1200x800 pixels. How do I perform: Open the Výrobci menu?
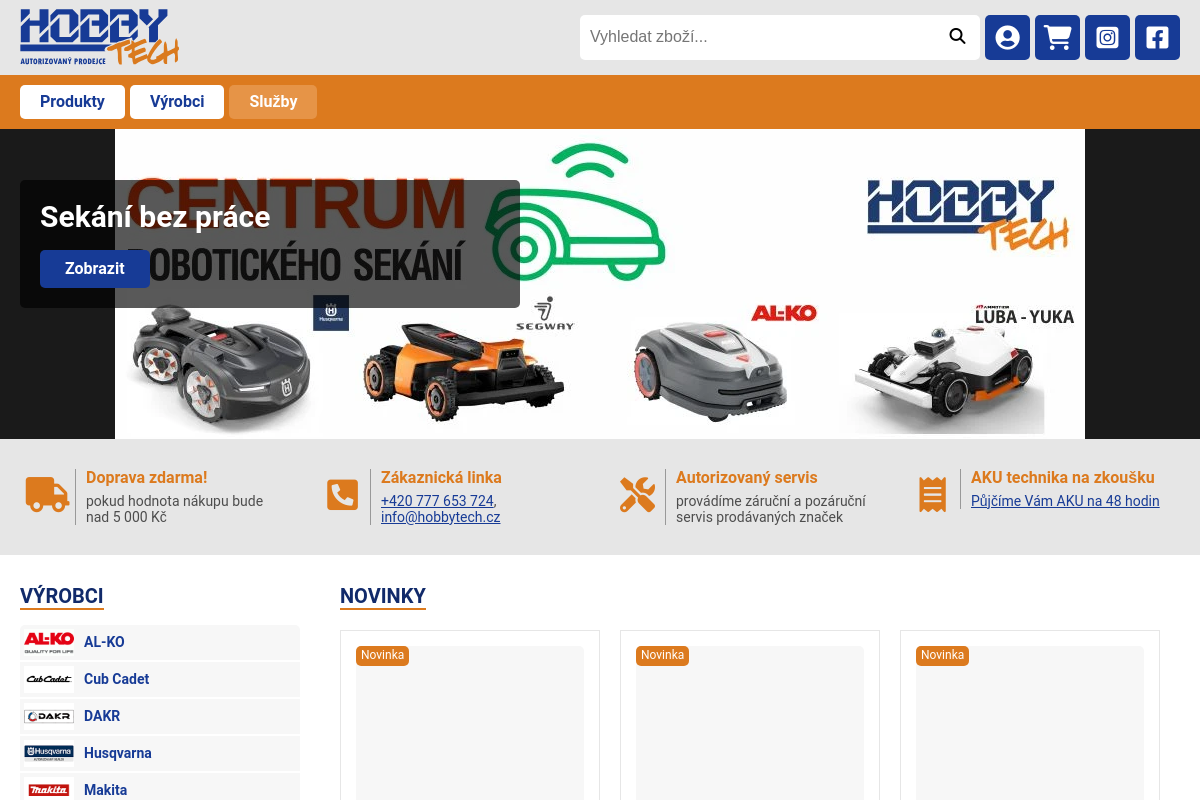(177, 102)
